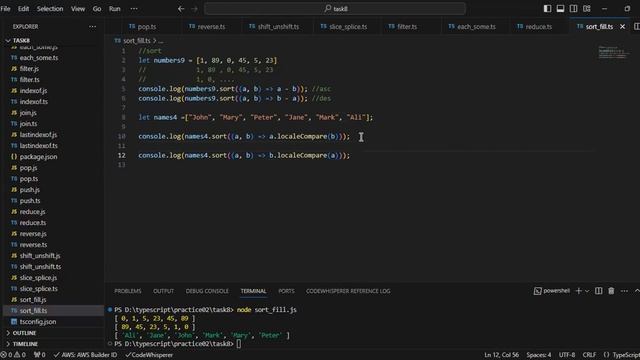
Task: Open reverse.ts in the explorer
Action: point(33,245)
